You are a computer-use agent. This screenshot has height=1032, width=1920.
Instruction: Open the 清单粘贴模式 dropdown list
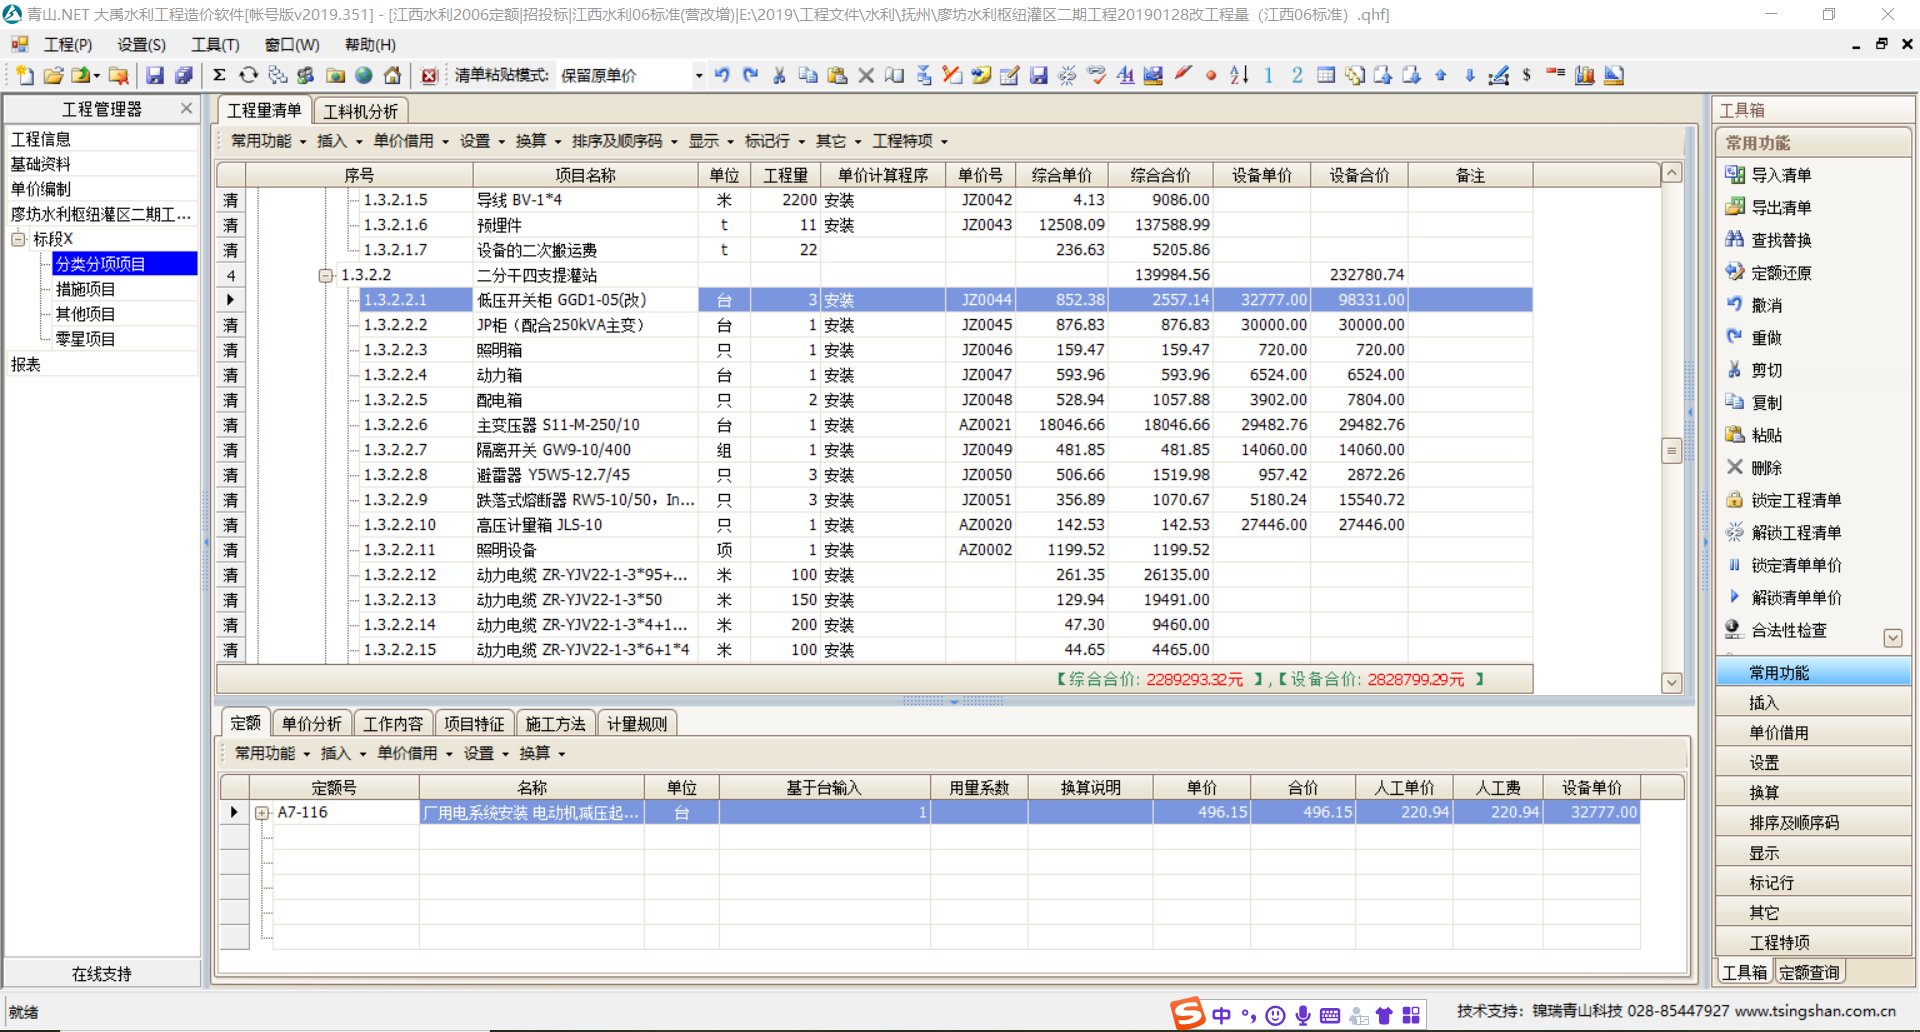click(698, 76)
